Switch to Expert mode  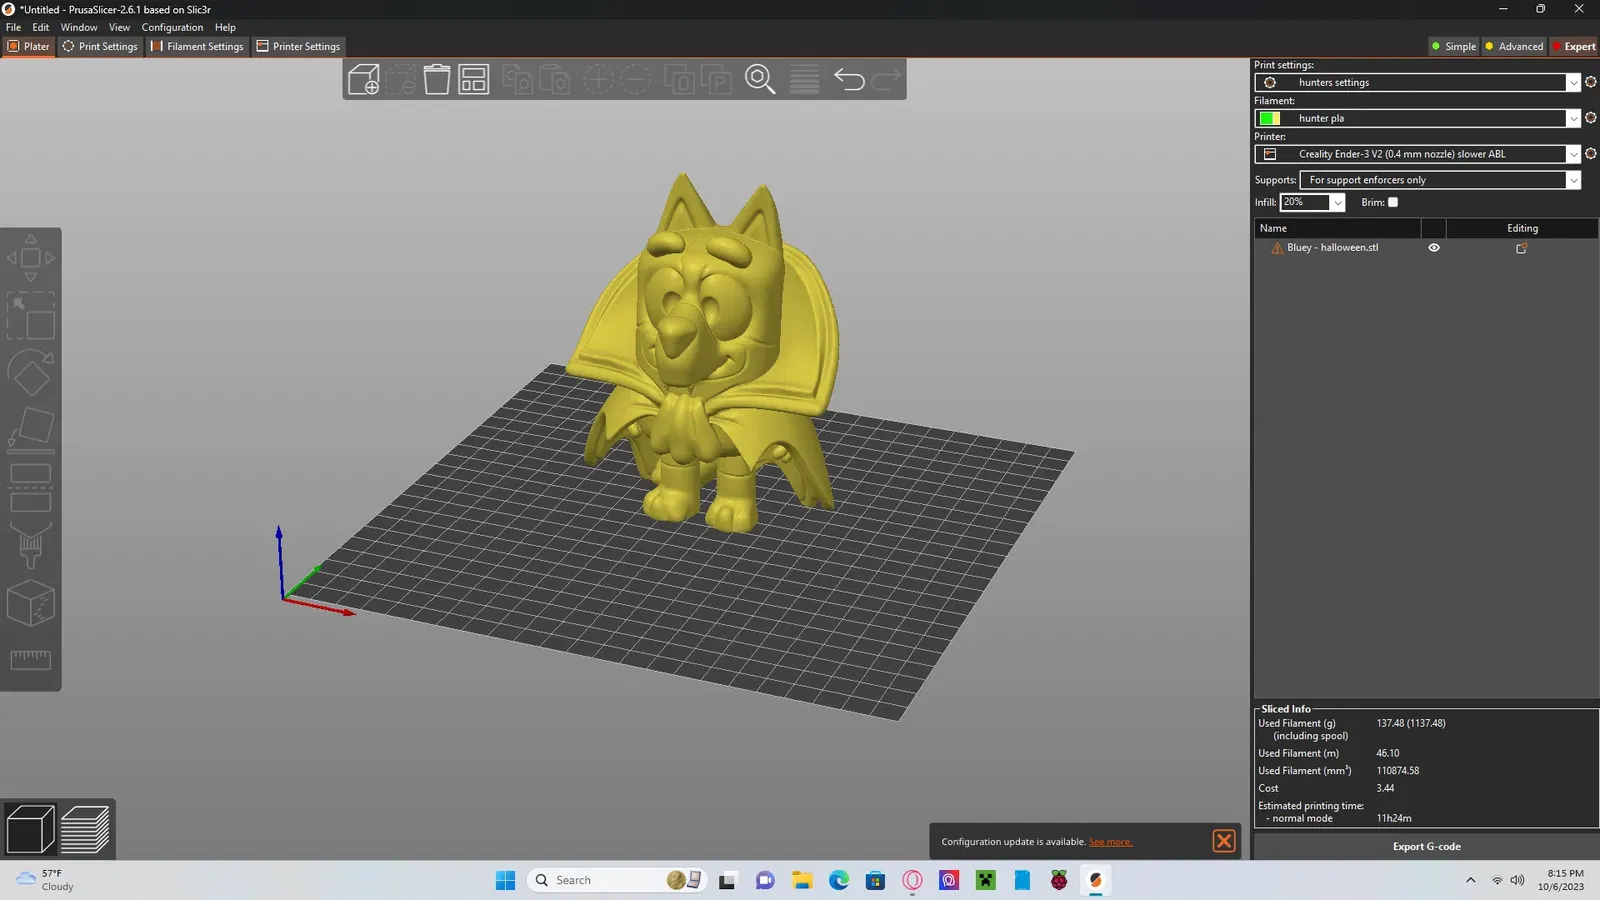1574,46
